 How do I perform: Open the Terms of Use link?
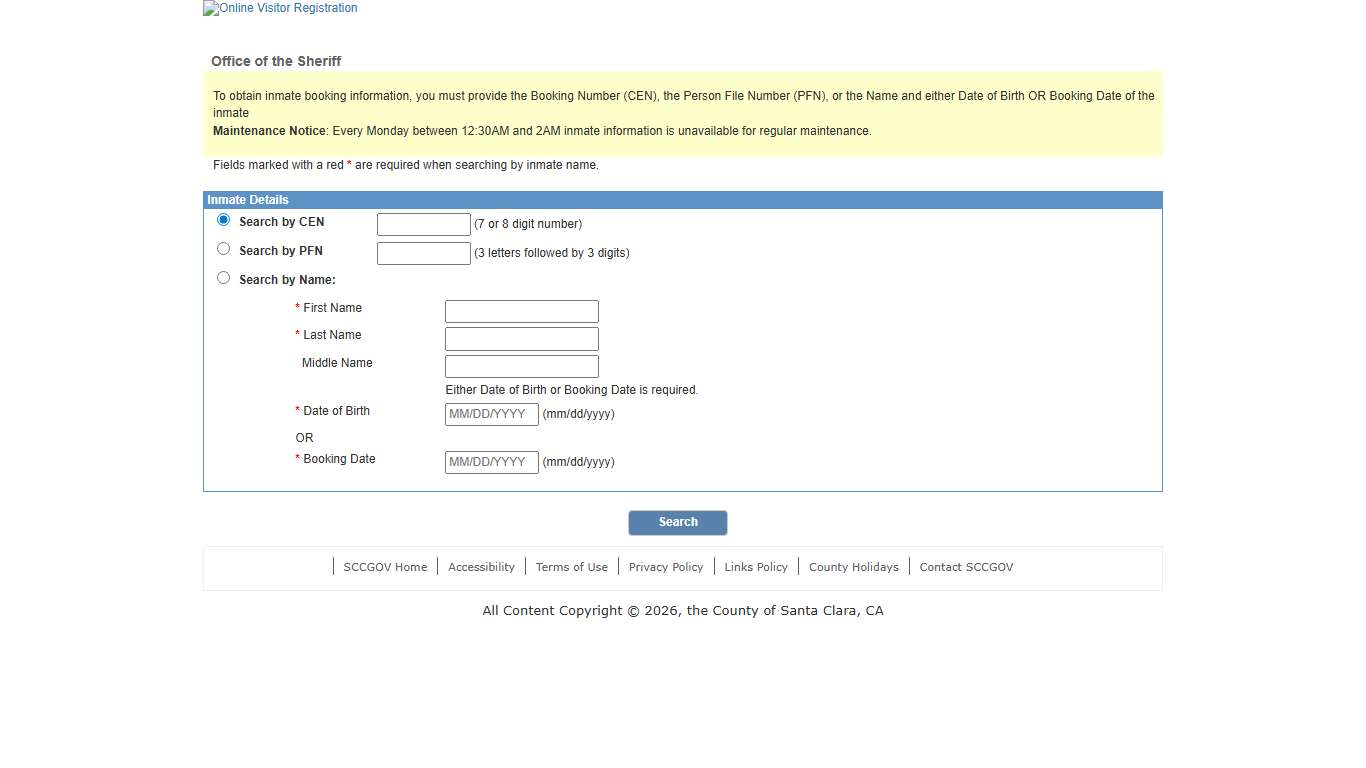(571, 567)
